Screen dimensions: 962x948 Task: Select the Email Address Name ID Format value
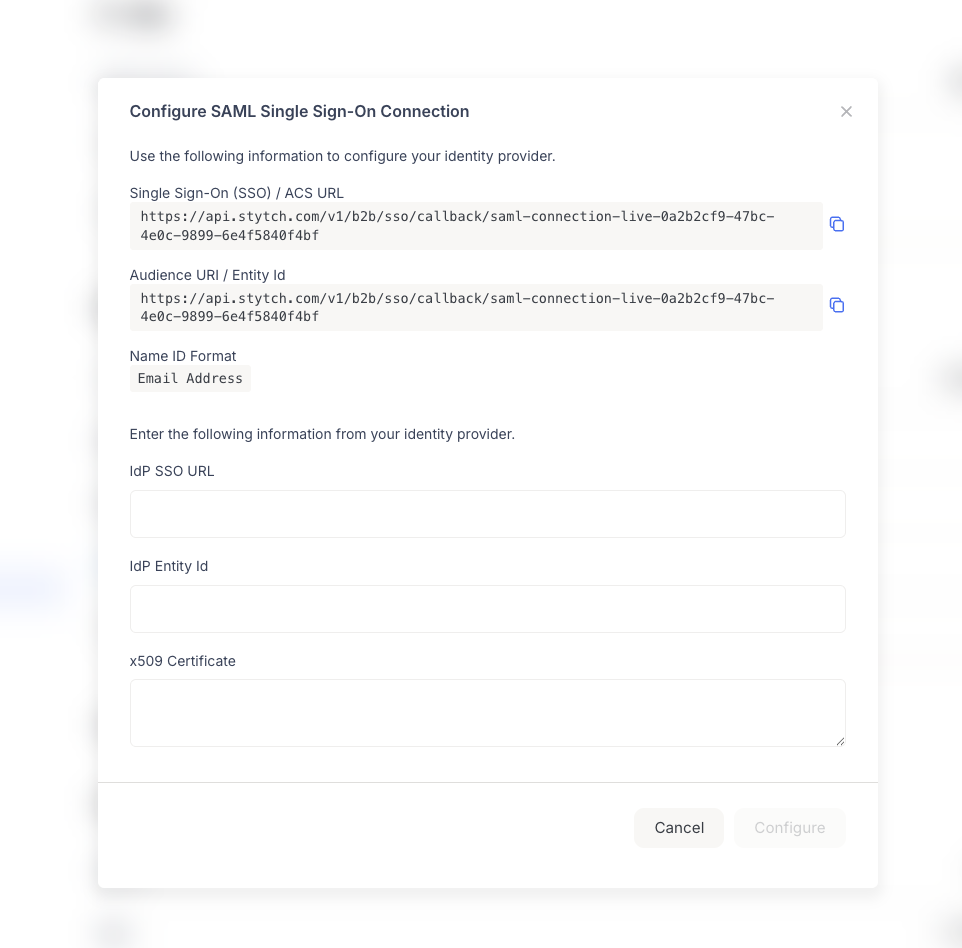pos(190,378)
